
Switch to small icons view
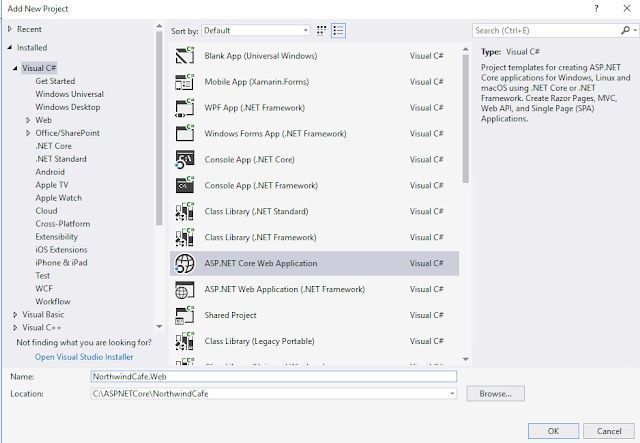[322, 31]
